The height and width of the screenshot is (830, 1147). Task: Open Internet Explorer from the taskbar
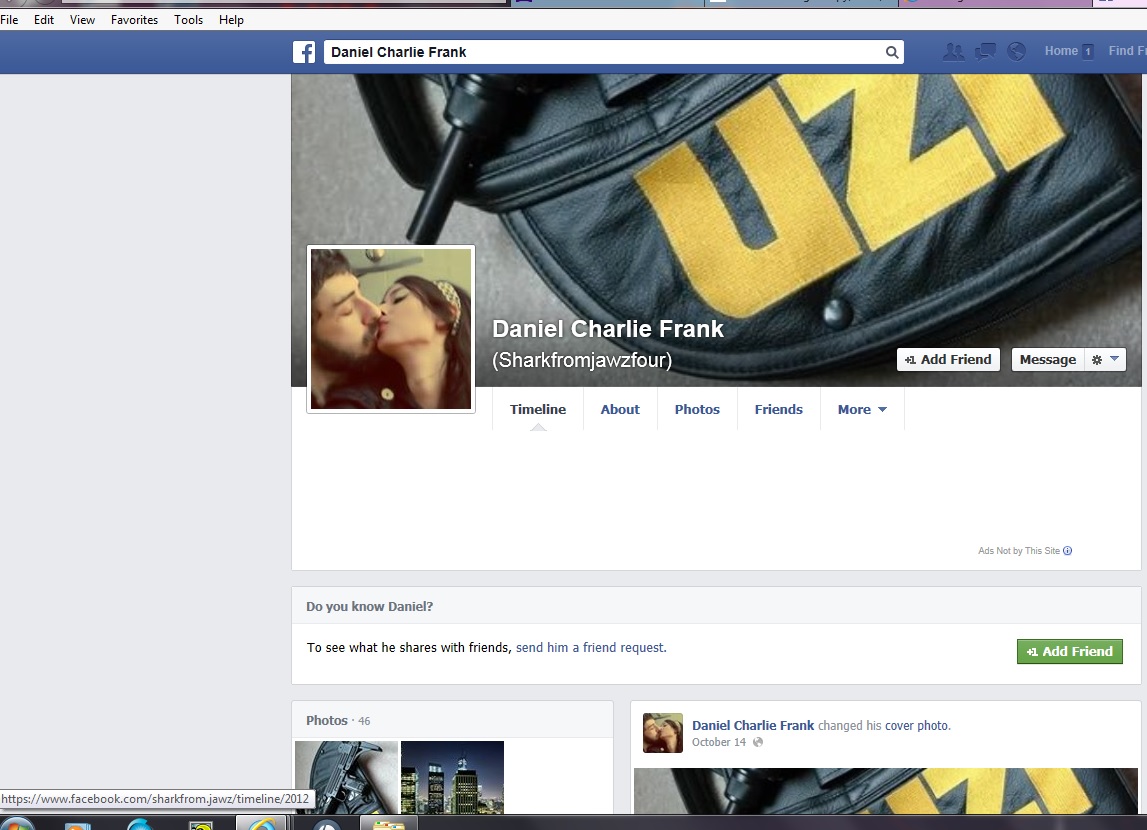tap(261, 823)
